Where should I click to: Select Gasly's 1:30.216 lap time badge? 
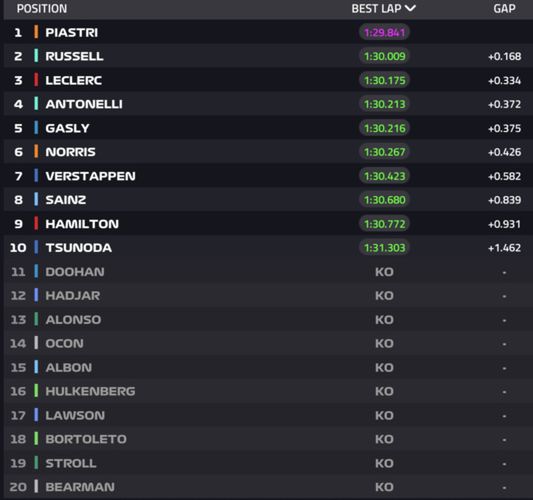[x=384, y=128]
